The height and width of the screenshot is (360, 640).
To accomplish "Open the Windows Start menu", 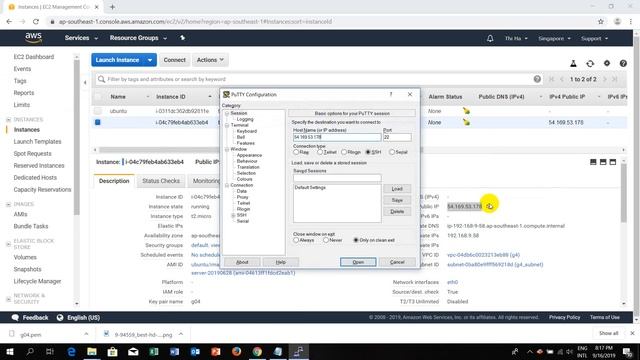I will 9,351.
